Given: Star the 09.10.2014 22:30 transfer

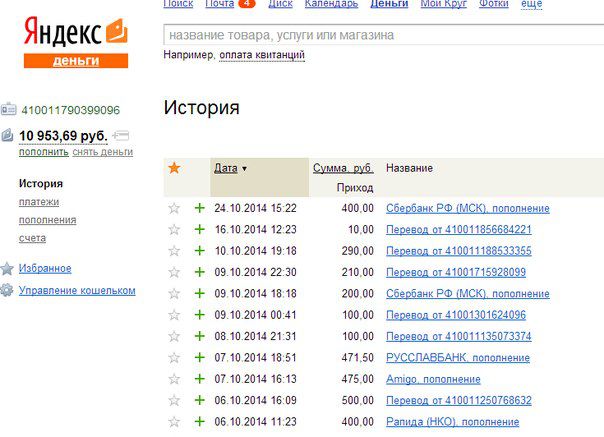Looking at the screenshot, I should pyautogui.click(x=174, y=272).
